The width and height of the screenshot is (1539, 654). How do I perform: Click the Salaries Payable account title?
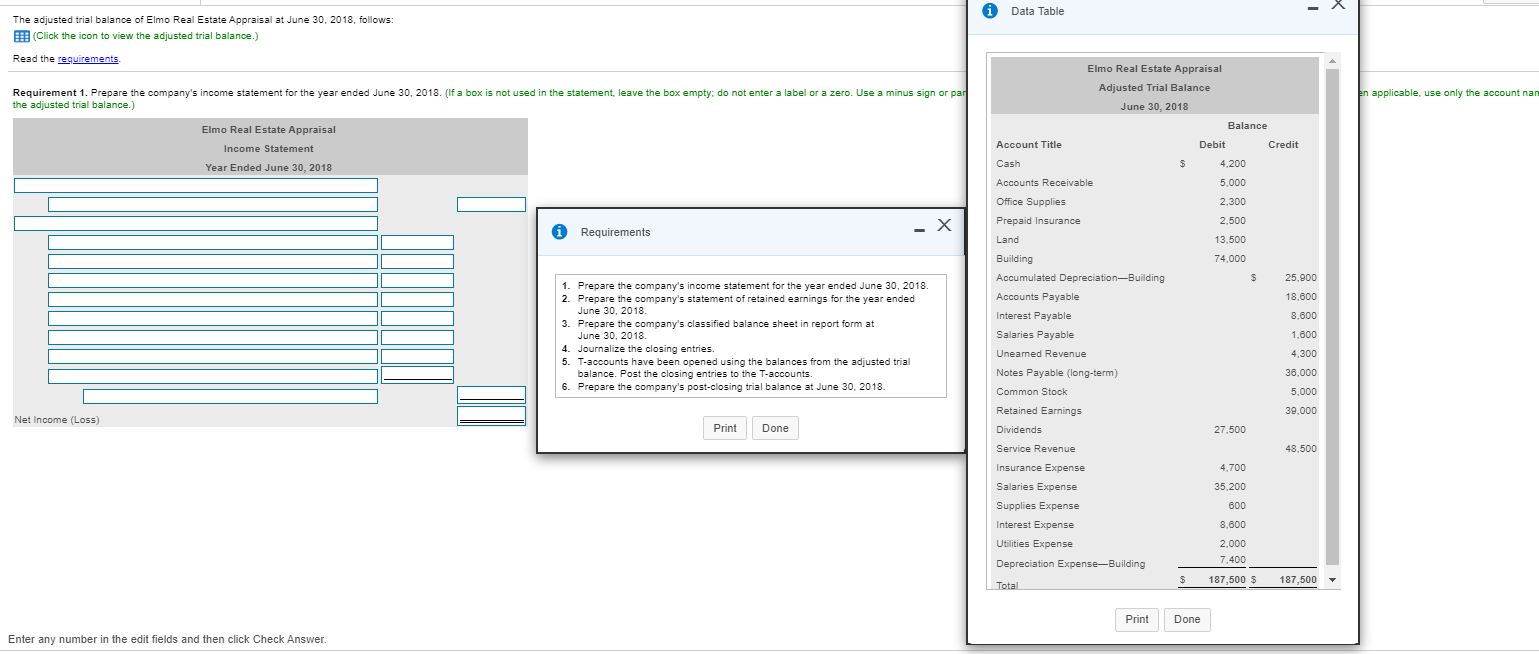click(x=1035, y=335)
